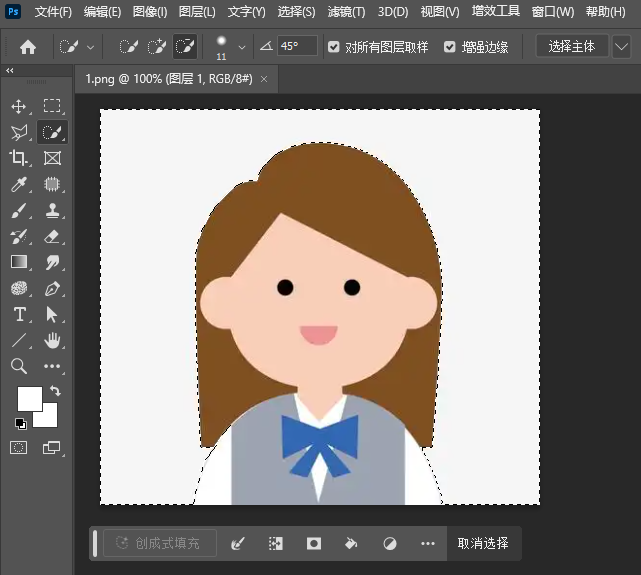Screen dimensions: 641x575
Task: Select the Pen tool
Action: click(x=52, y=289)
